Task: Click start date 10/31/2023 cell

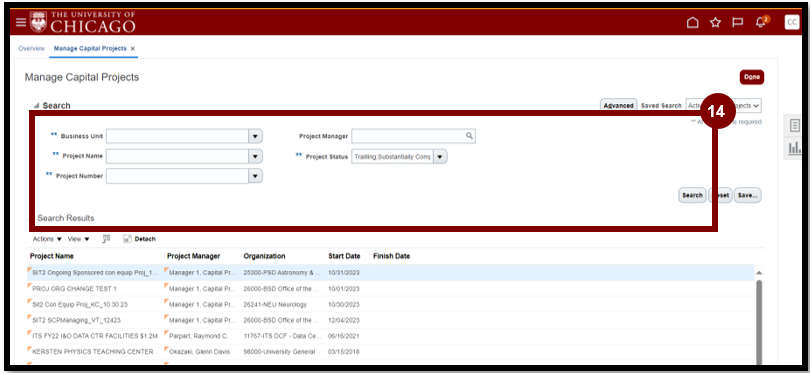Action: tap(344, 273)
